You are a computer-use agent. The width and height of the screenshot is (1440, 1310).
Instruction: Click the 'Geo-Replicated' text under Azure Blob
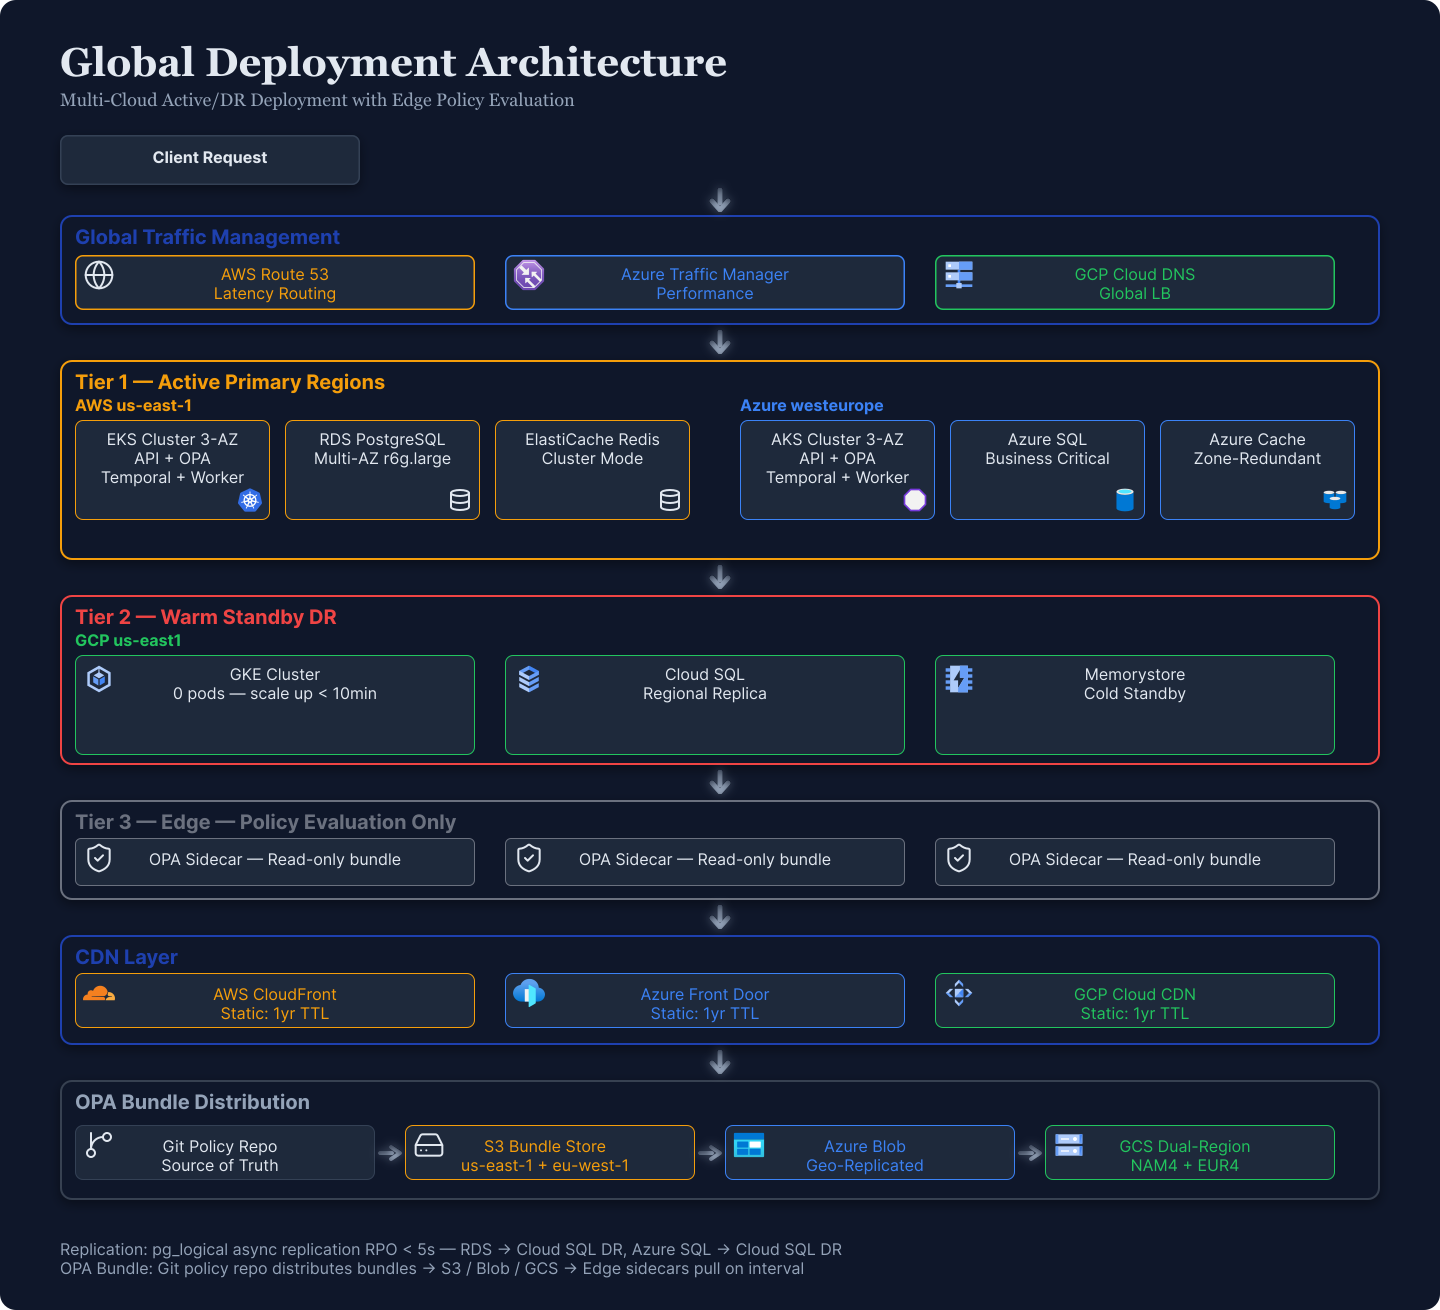(865, 1165)
